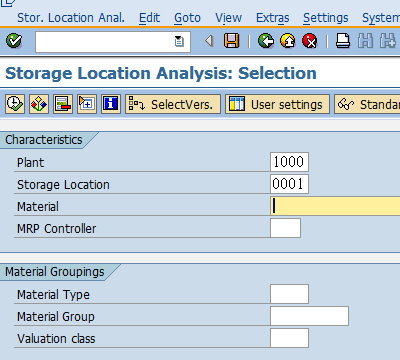Click the Execute clock icon
400x360 pixels.
click(15, 104)
